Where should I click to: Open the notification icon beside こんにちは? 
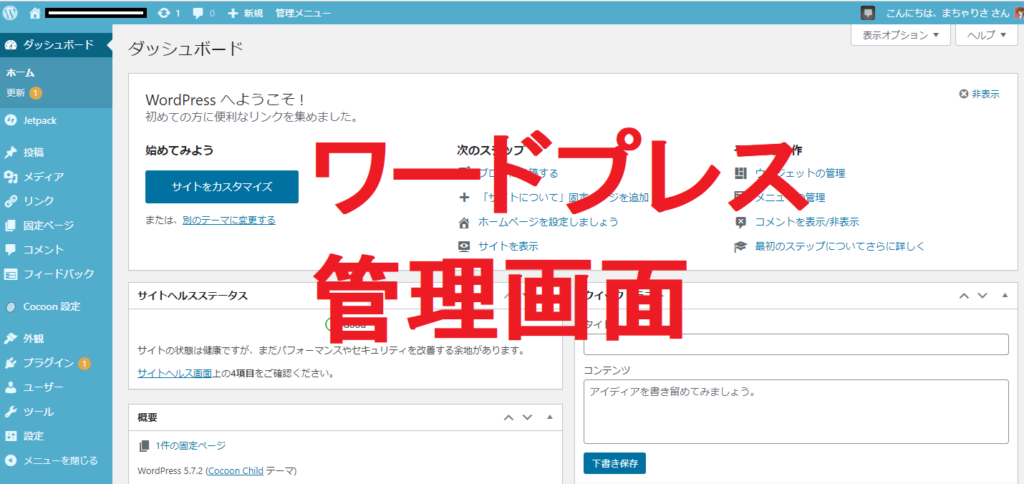(867, 13)
